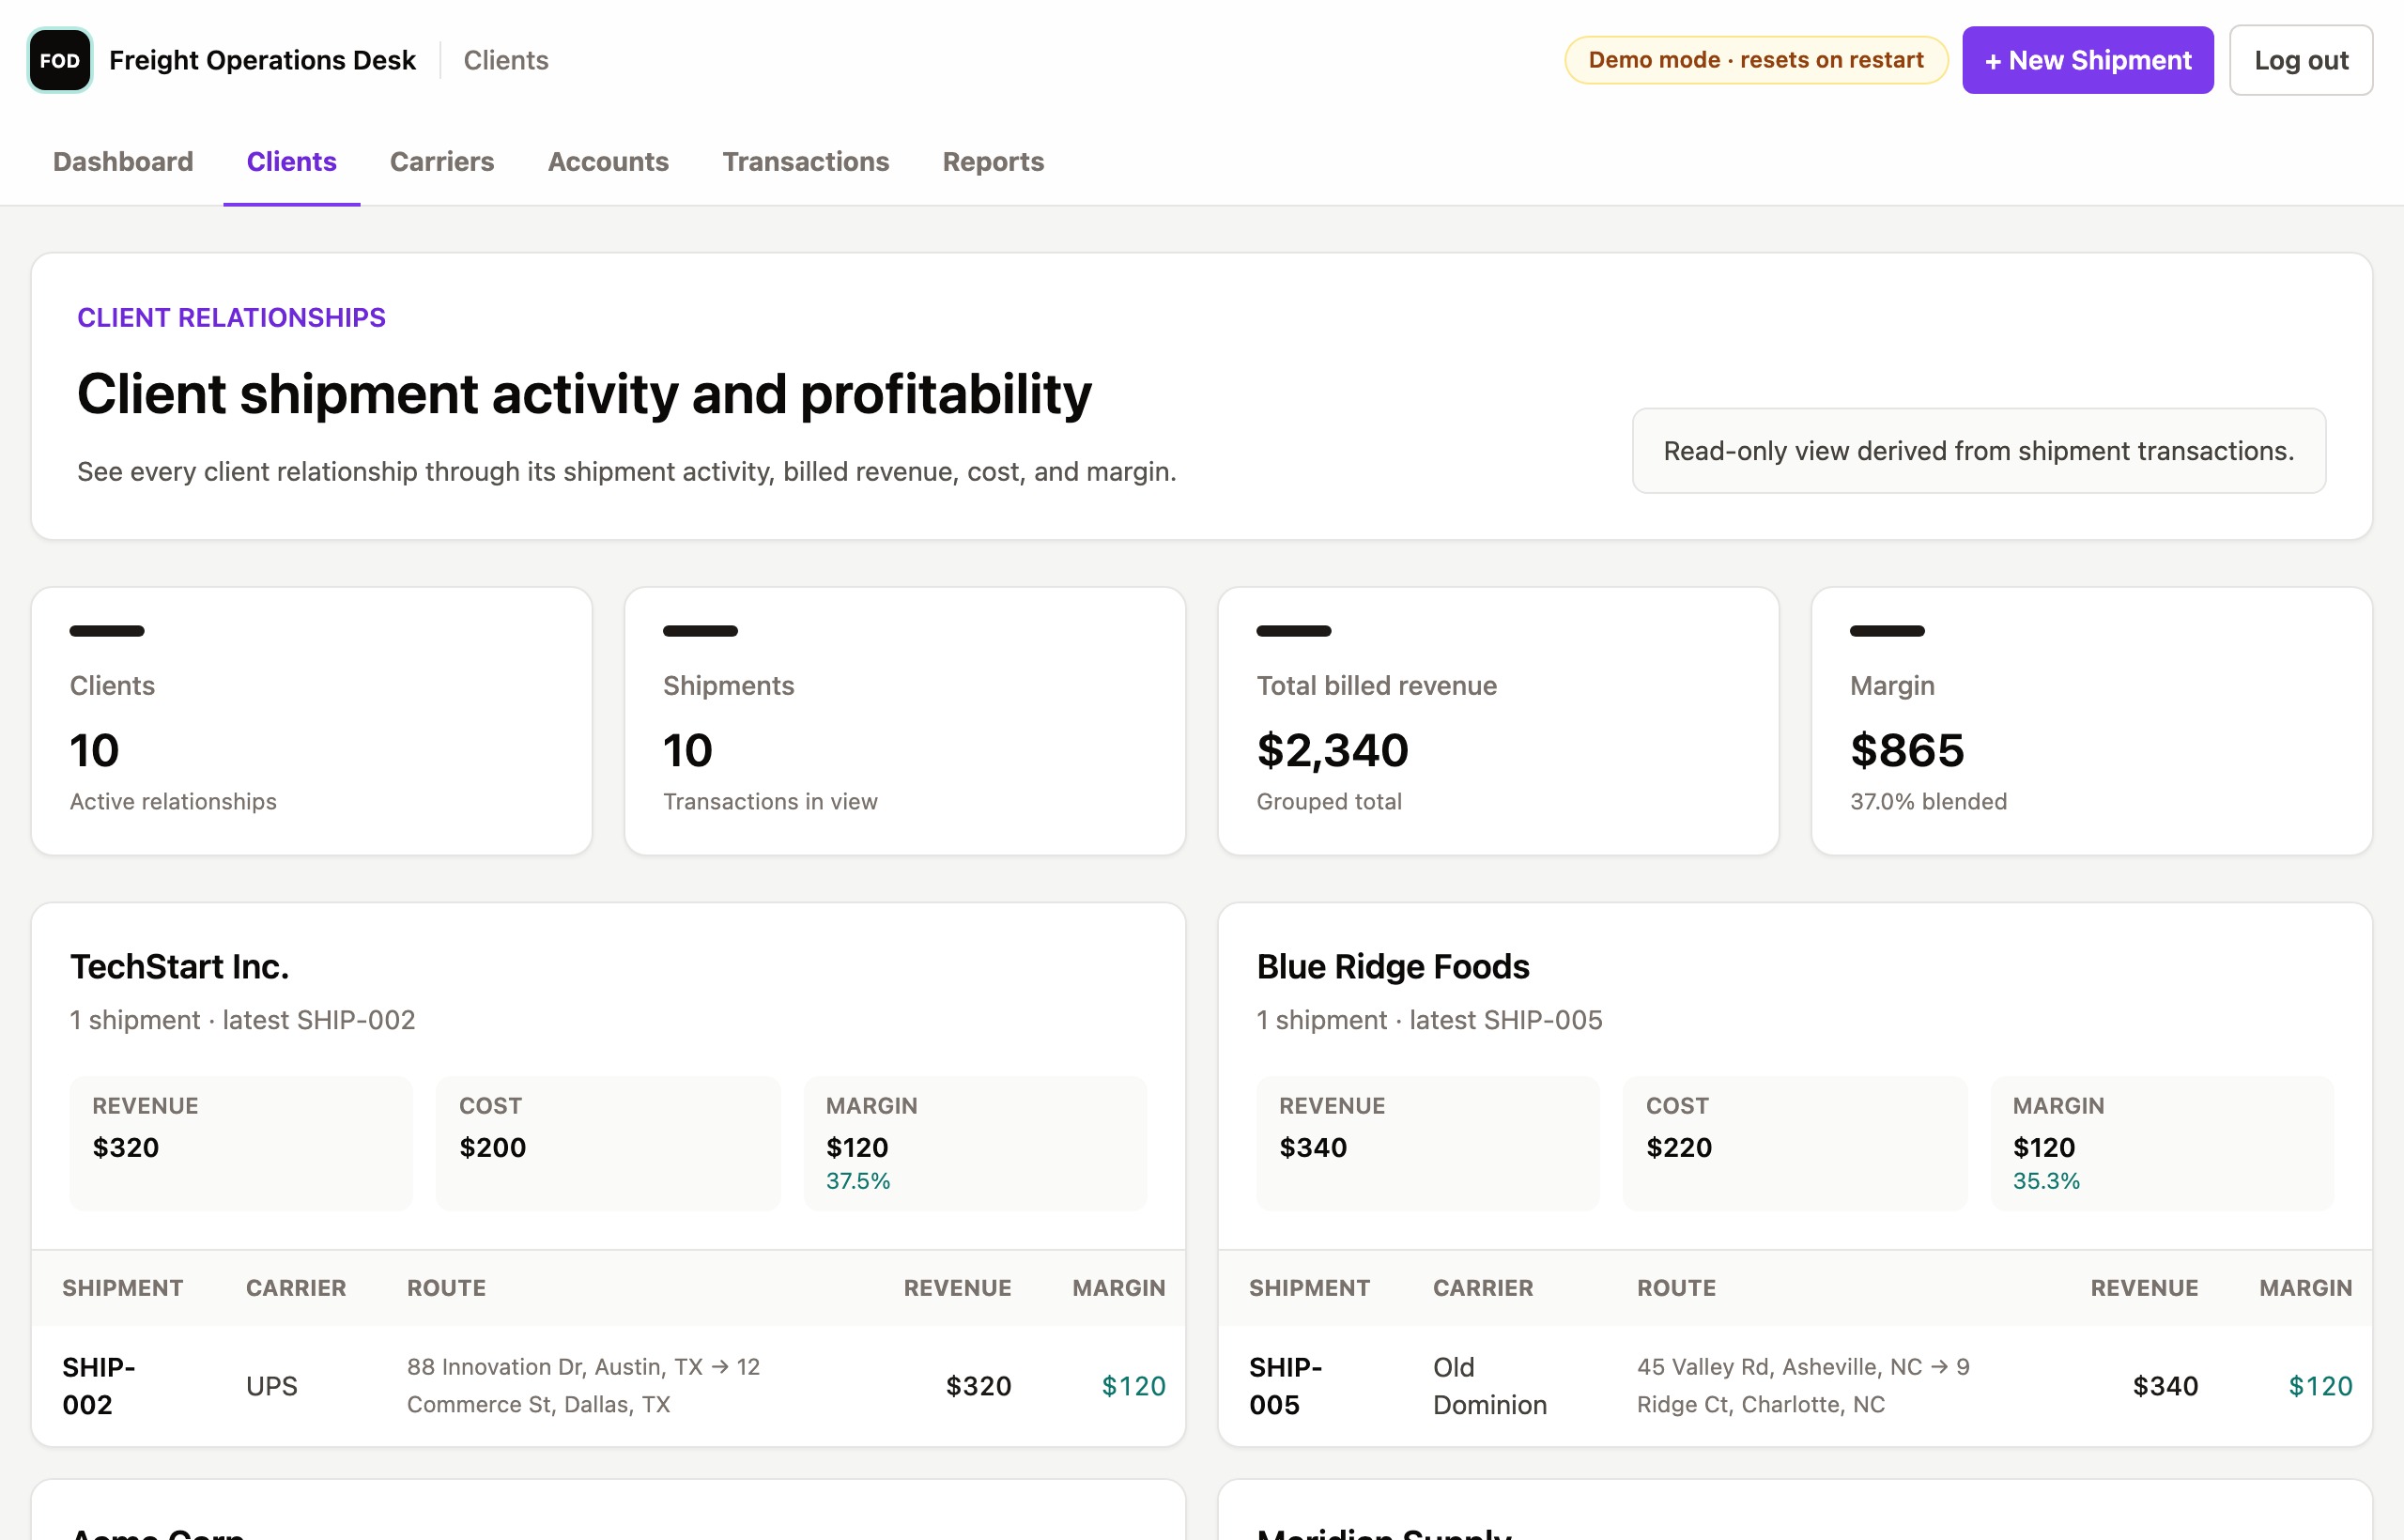Click the Total billed revenue value $2,340
The height and width of the screenshot is (1540, 2404).
(x=1332, y=750)
